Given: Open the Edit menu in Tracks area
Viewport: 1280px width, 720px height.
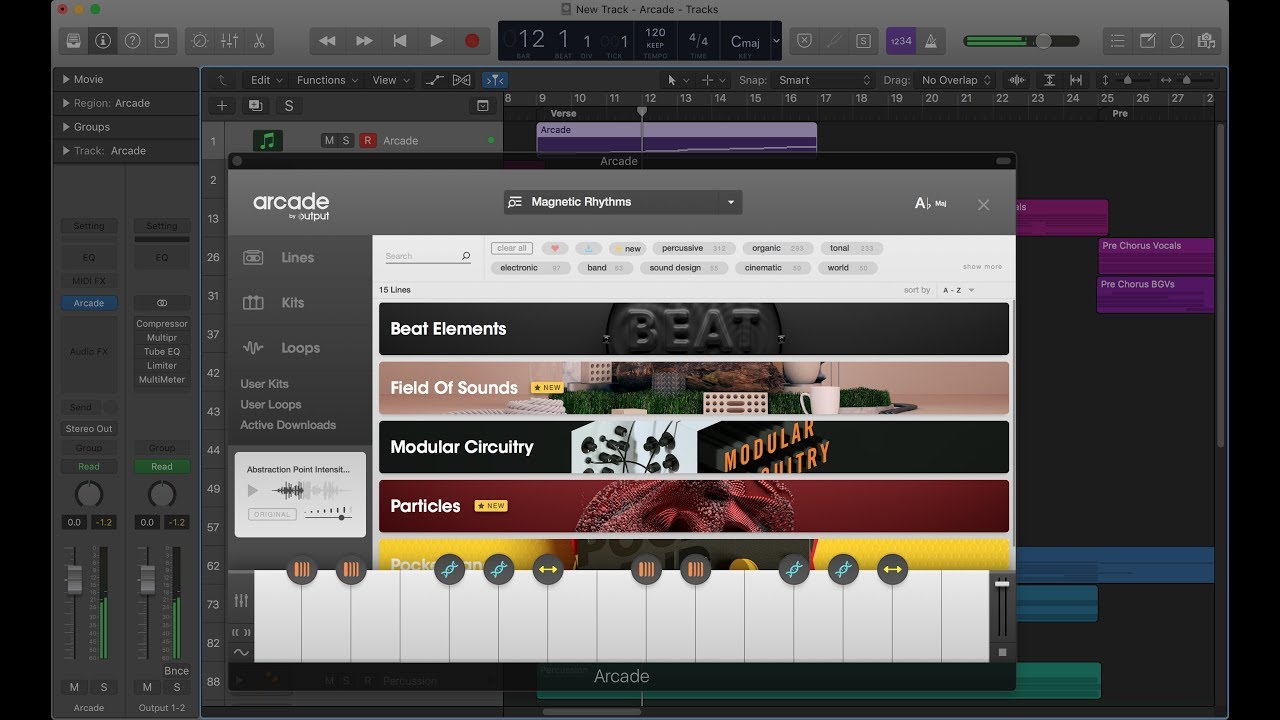Looking at the screenshot, I should (x=267, y=80).
